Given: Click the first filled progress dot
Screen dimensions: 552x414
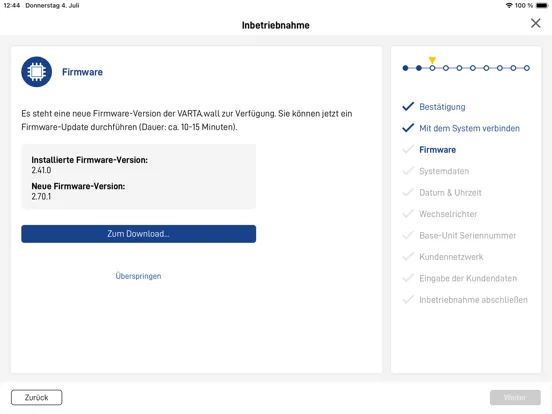Looking at the screenshot, I should click(x=405, y=68).
